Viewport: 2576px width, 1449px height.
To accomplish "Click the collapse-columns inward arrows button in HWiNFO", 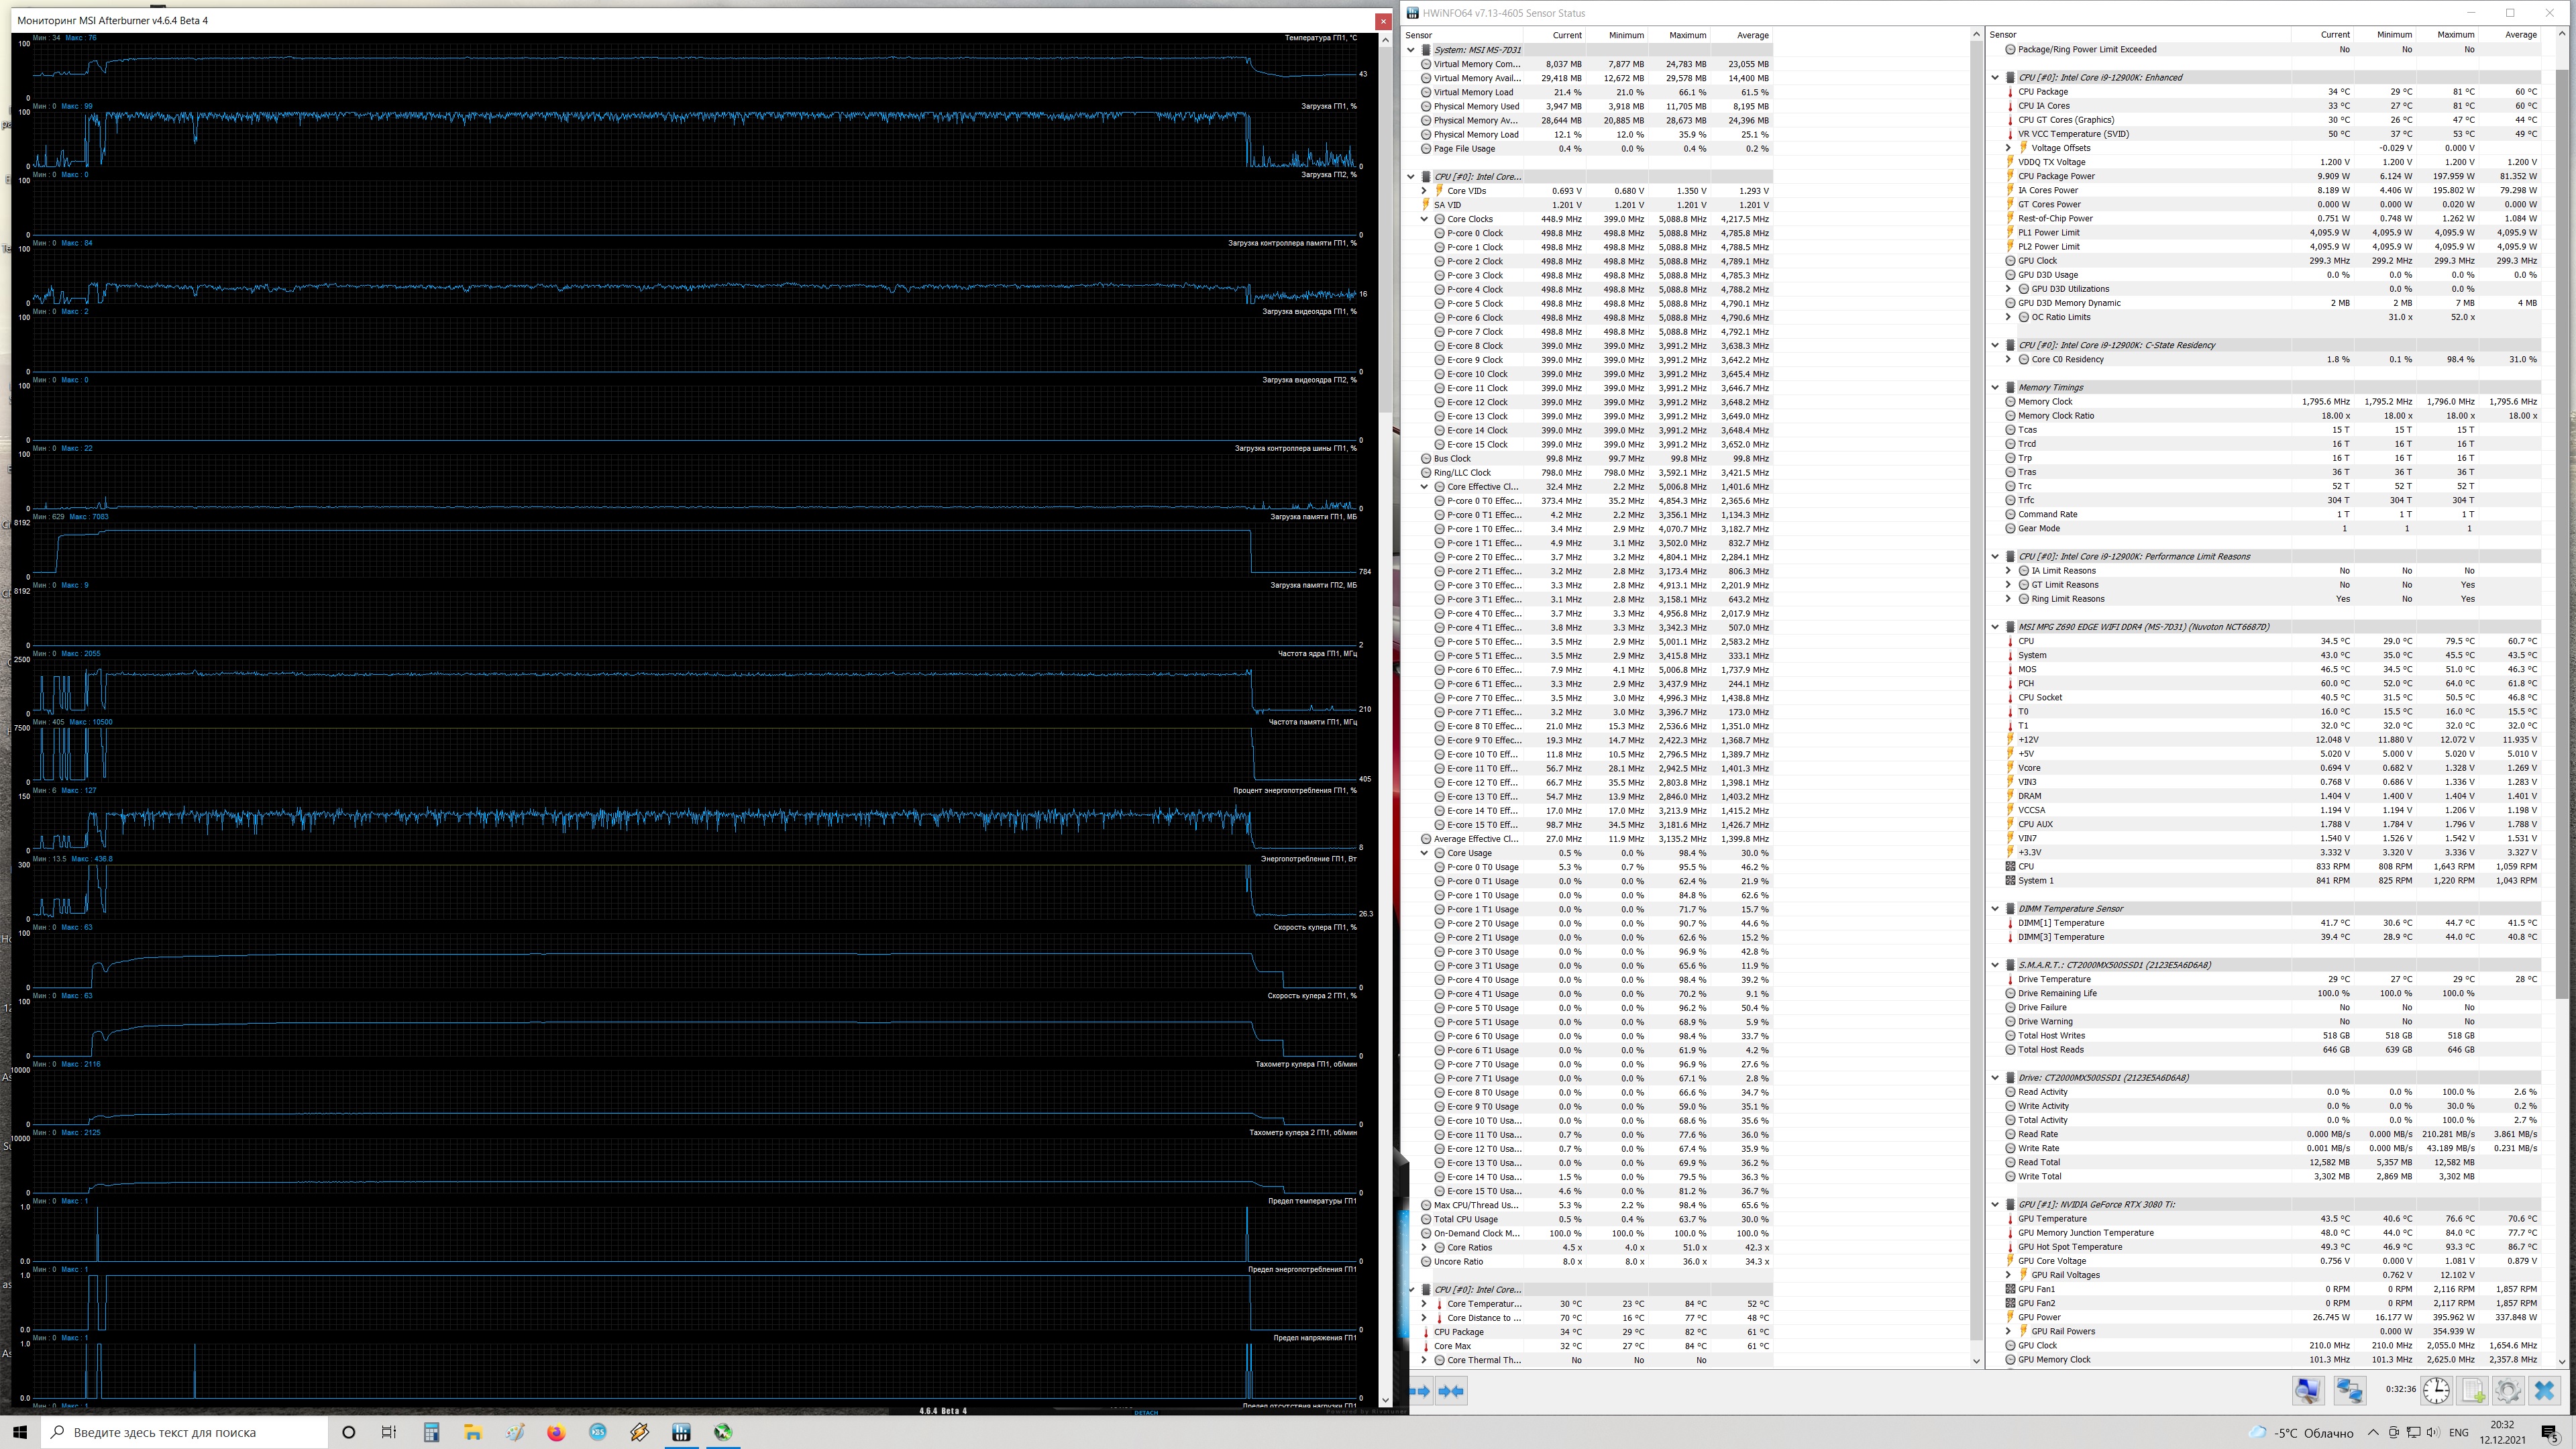I will [1451, 1391].
